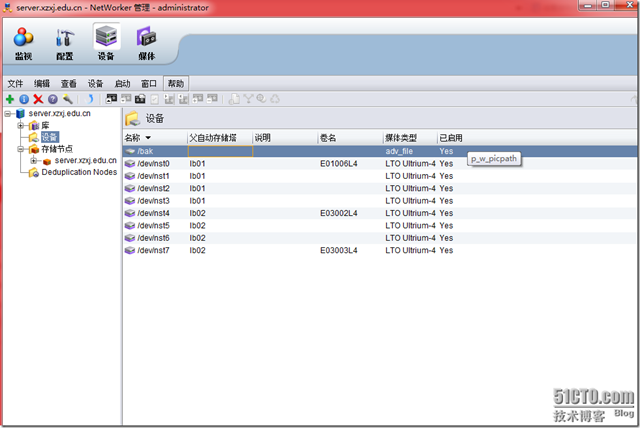Open the 监视 (Monitoring) view
The image size is (640, 428).
pos(23,43)
